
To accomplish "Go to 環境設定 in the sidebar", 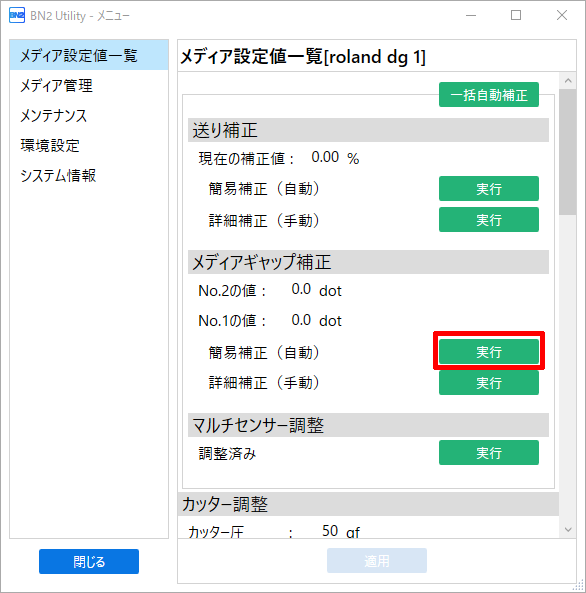I will click(x=89, y=145).
